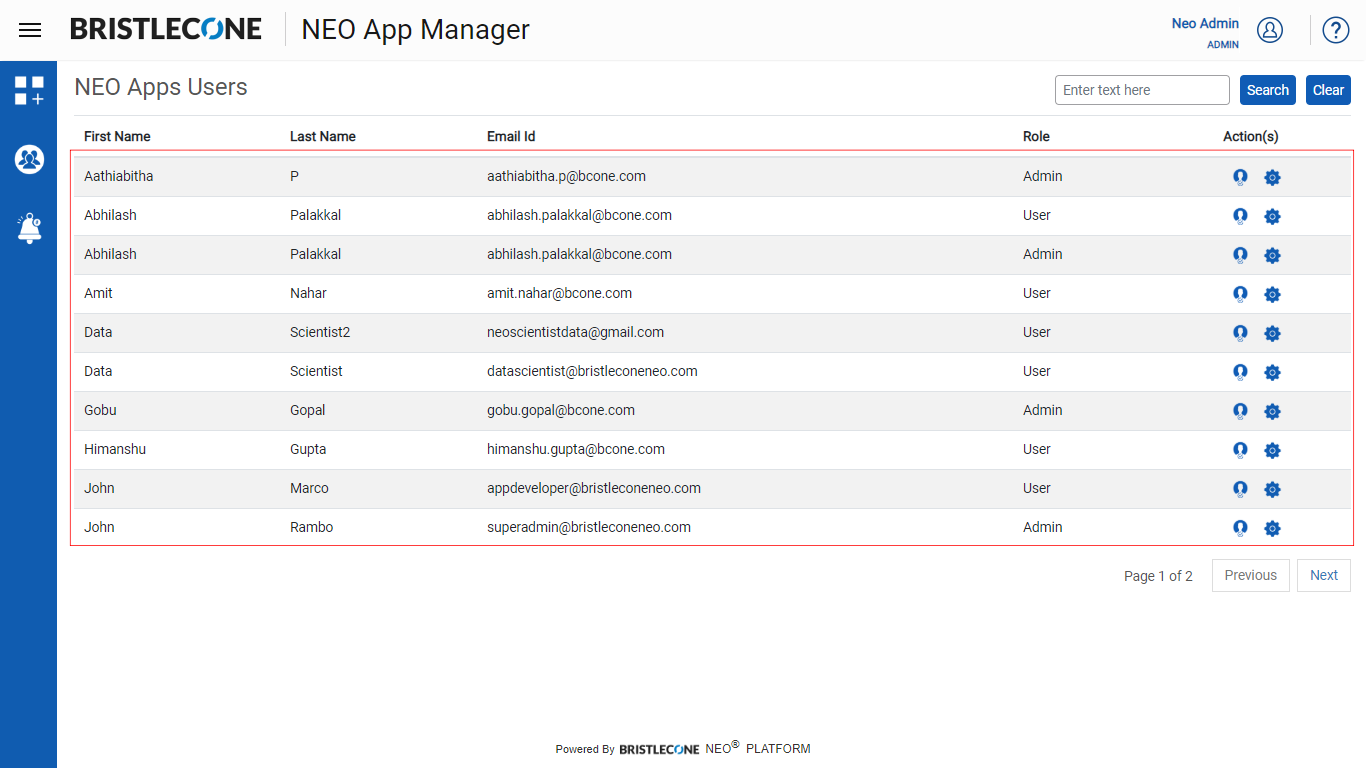Click the First Name column header
The image size is (1366, 768).
click(117, 136)
